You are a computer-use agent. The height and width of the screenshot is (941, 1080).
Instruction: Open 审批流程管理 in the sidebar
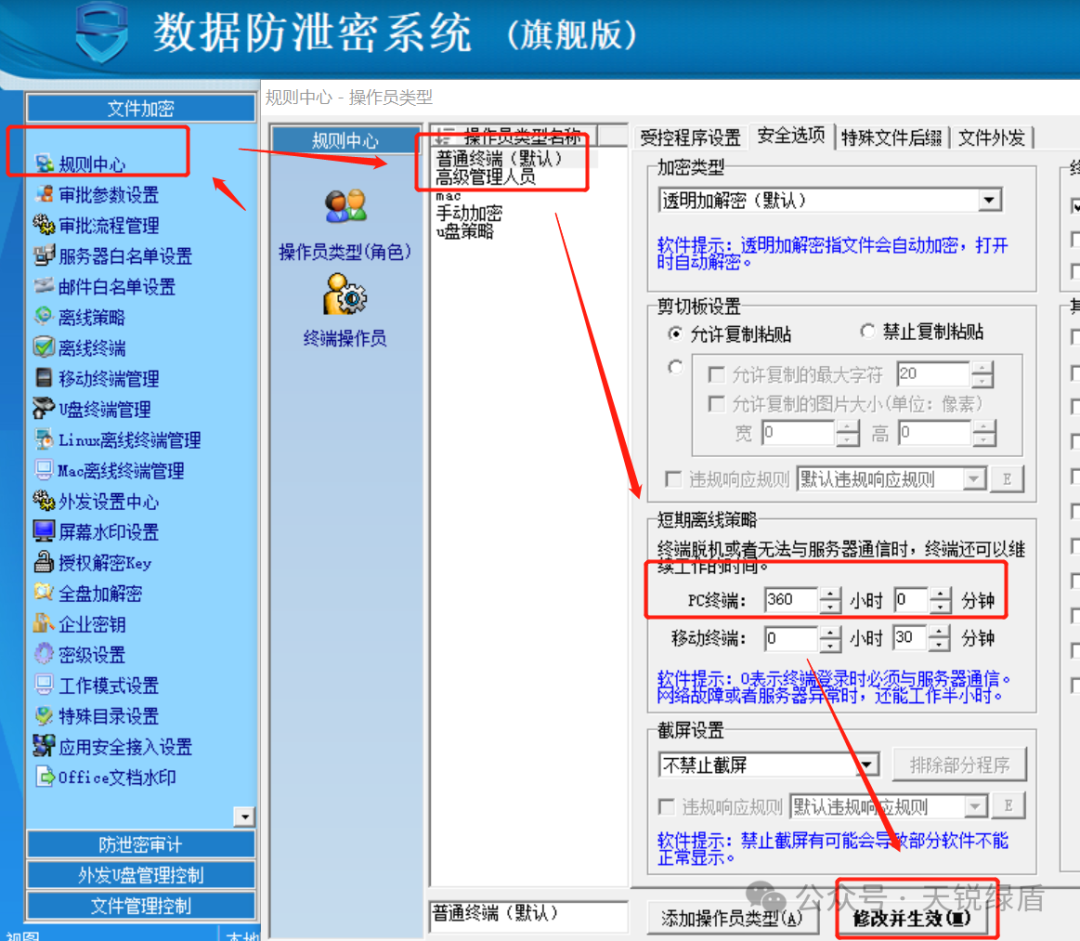[96, 225]
